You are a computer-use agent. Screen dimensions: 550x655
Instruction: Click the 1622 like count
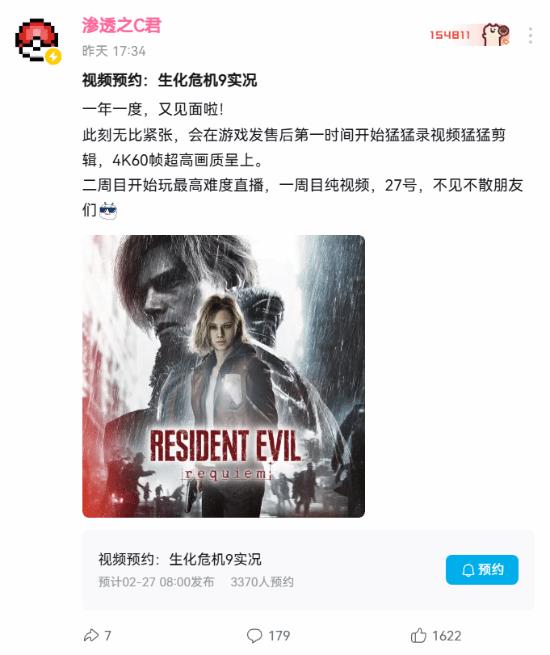click(x=446, y=636)
